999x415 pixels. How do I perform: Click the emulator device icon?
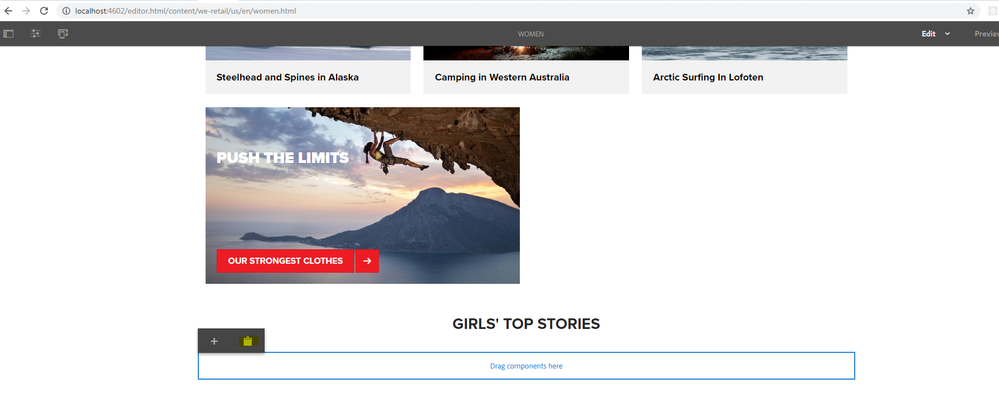(63, 33)
